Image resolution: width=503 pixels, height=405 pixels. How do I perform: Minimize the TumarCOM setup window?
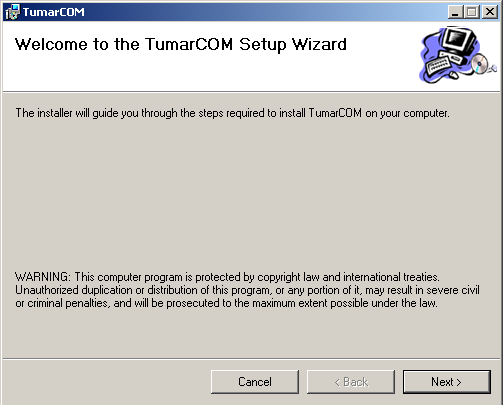(455, 12)
